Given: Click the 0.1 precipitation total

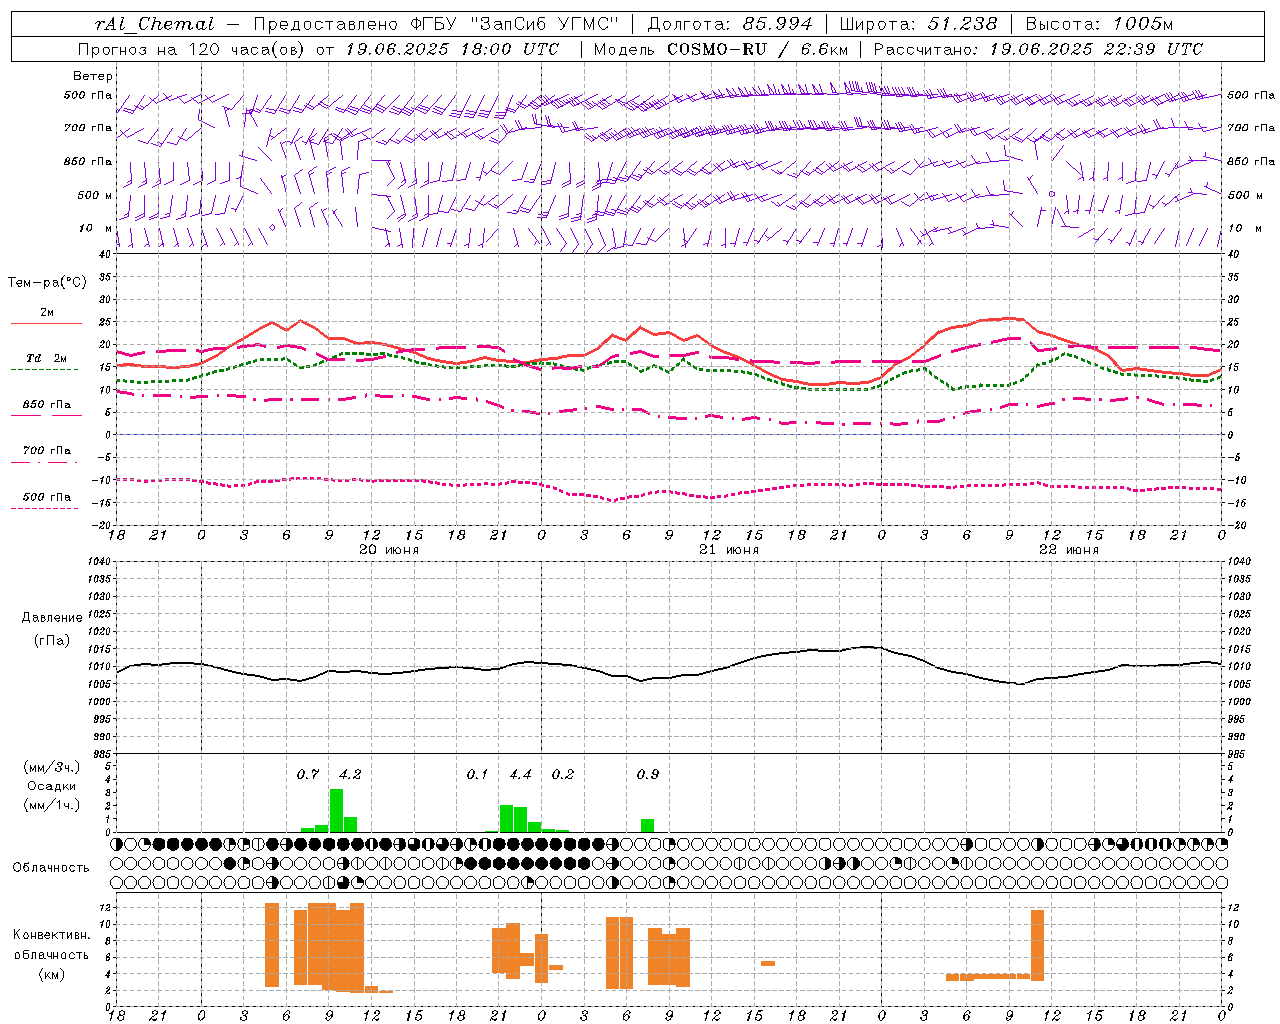Looking at the screenshot, I should 478,774.
